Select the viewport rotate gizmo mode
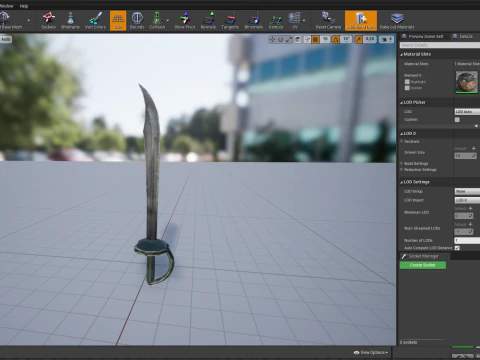 click(281, 40)
